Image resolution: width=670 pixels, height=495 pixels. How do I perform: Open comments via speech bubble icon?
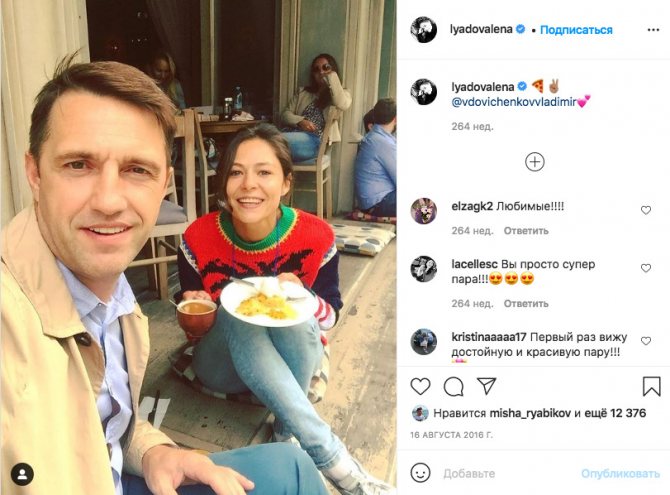click(453, 387)
